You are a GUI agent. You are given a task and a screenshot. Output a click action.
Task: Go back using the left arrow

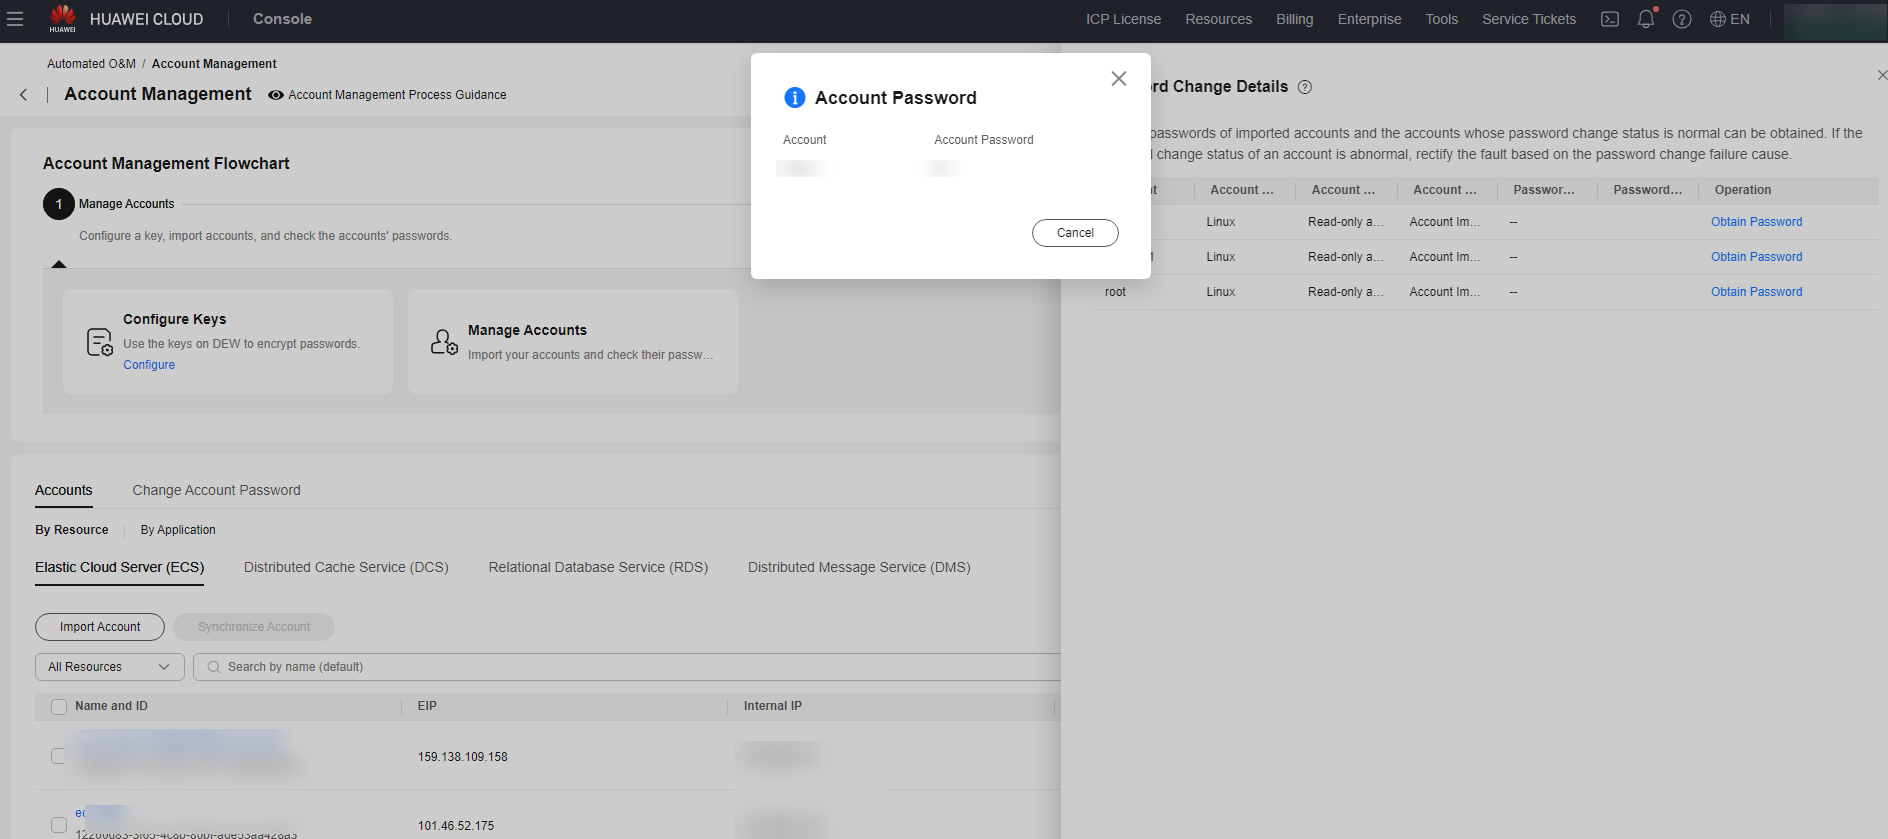[24, 95]
